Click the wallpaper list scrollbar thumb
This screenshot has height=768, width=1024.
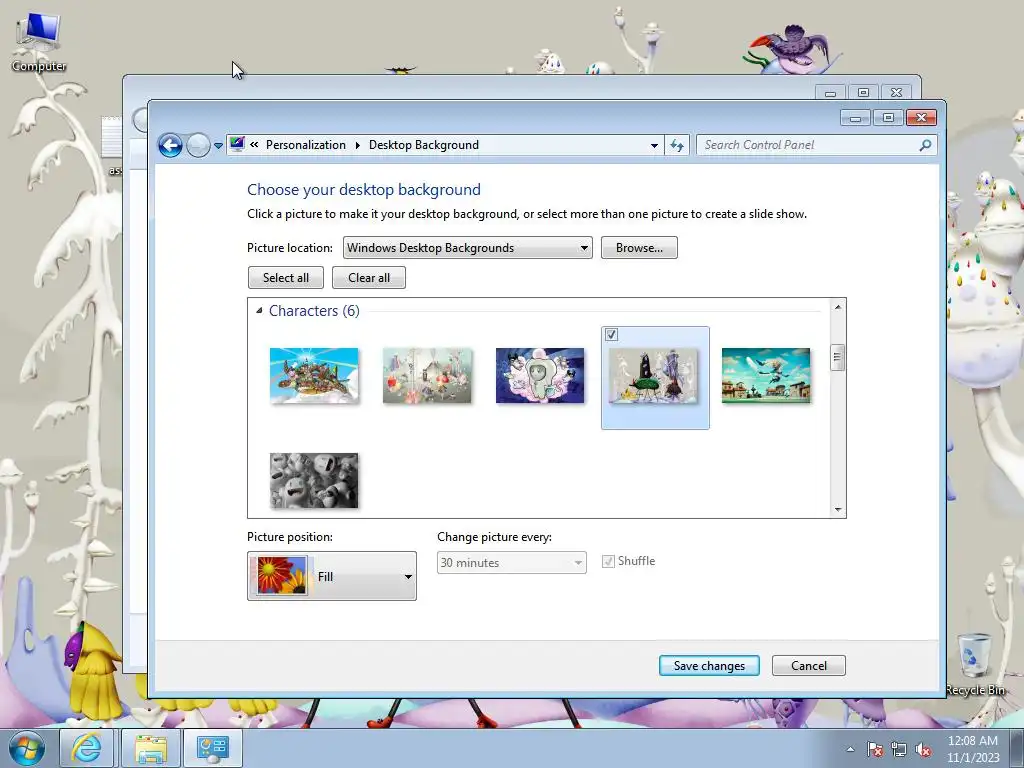click(838, 357)
